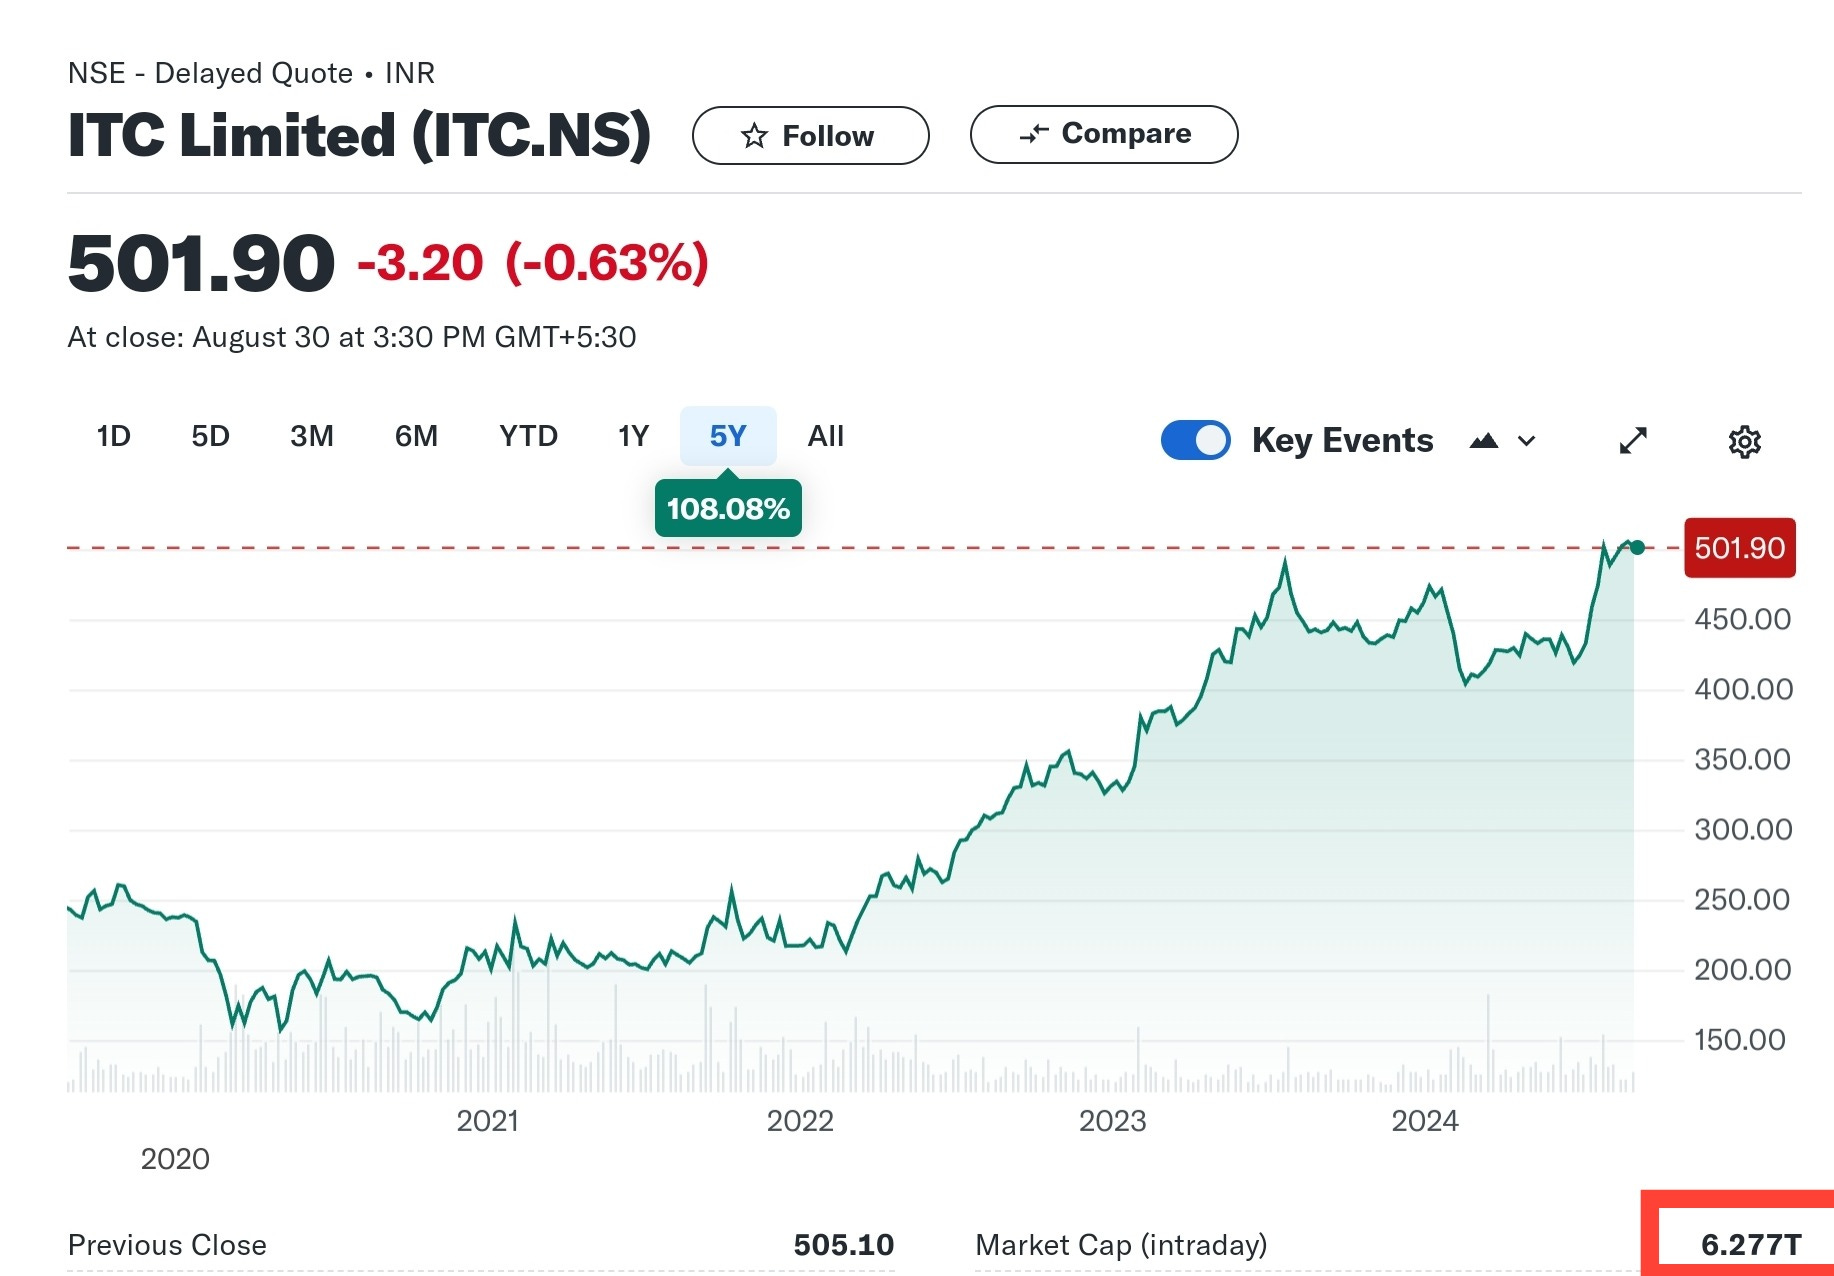Viewport: 1834px width, 1276px height.
Task: Toggle the Key Events switch
Action: (1196, 441)
